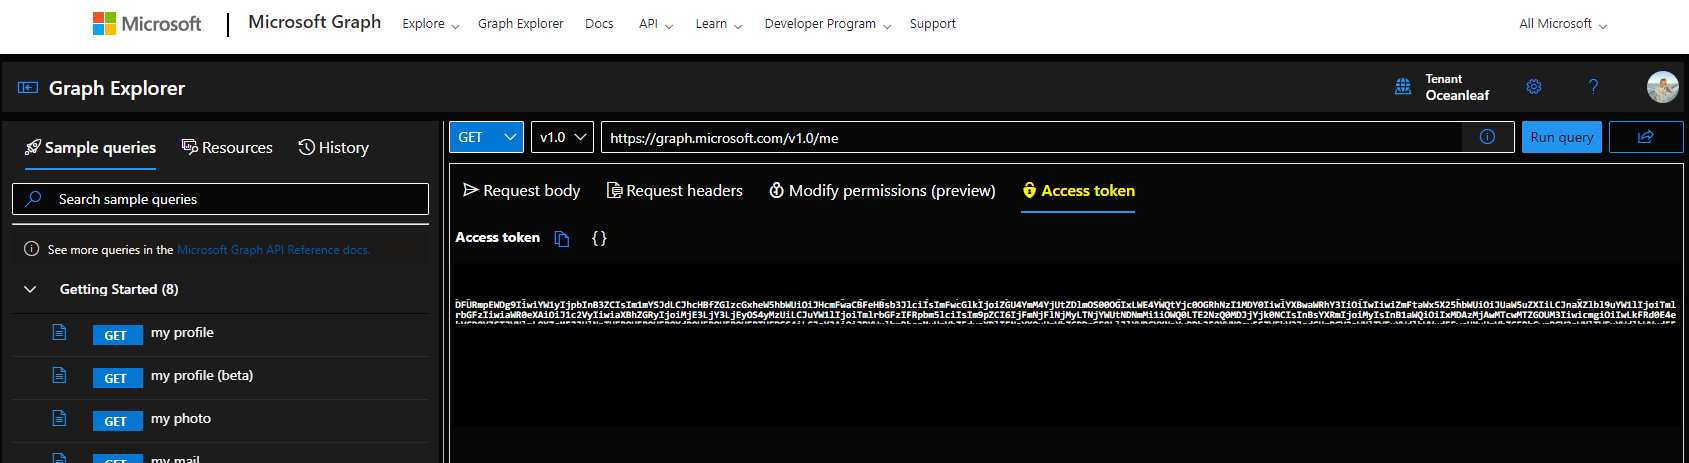Click the Tenant Oceanleaf label

(1457, 87)
